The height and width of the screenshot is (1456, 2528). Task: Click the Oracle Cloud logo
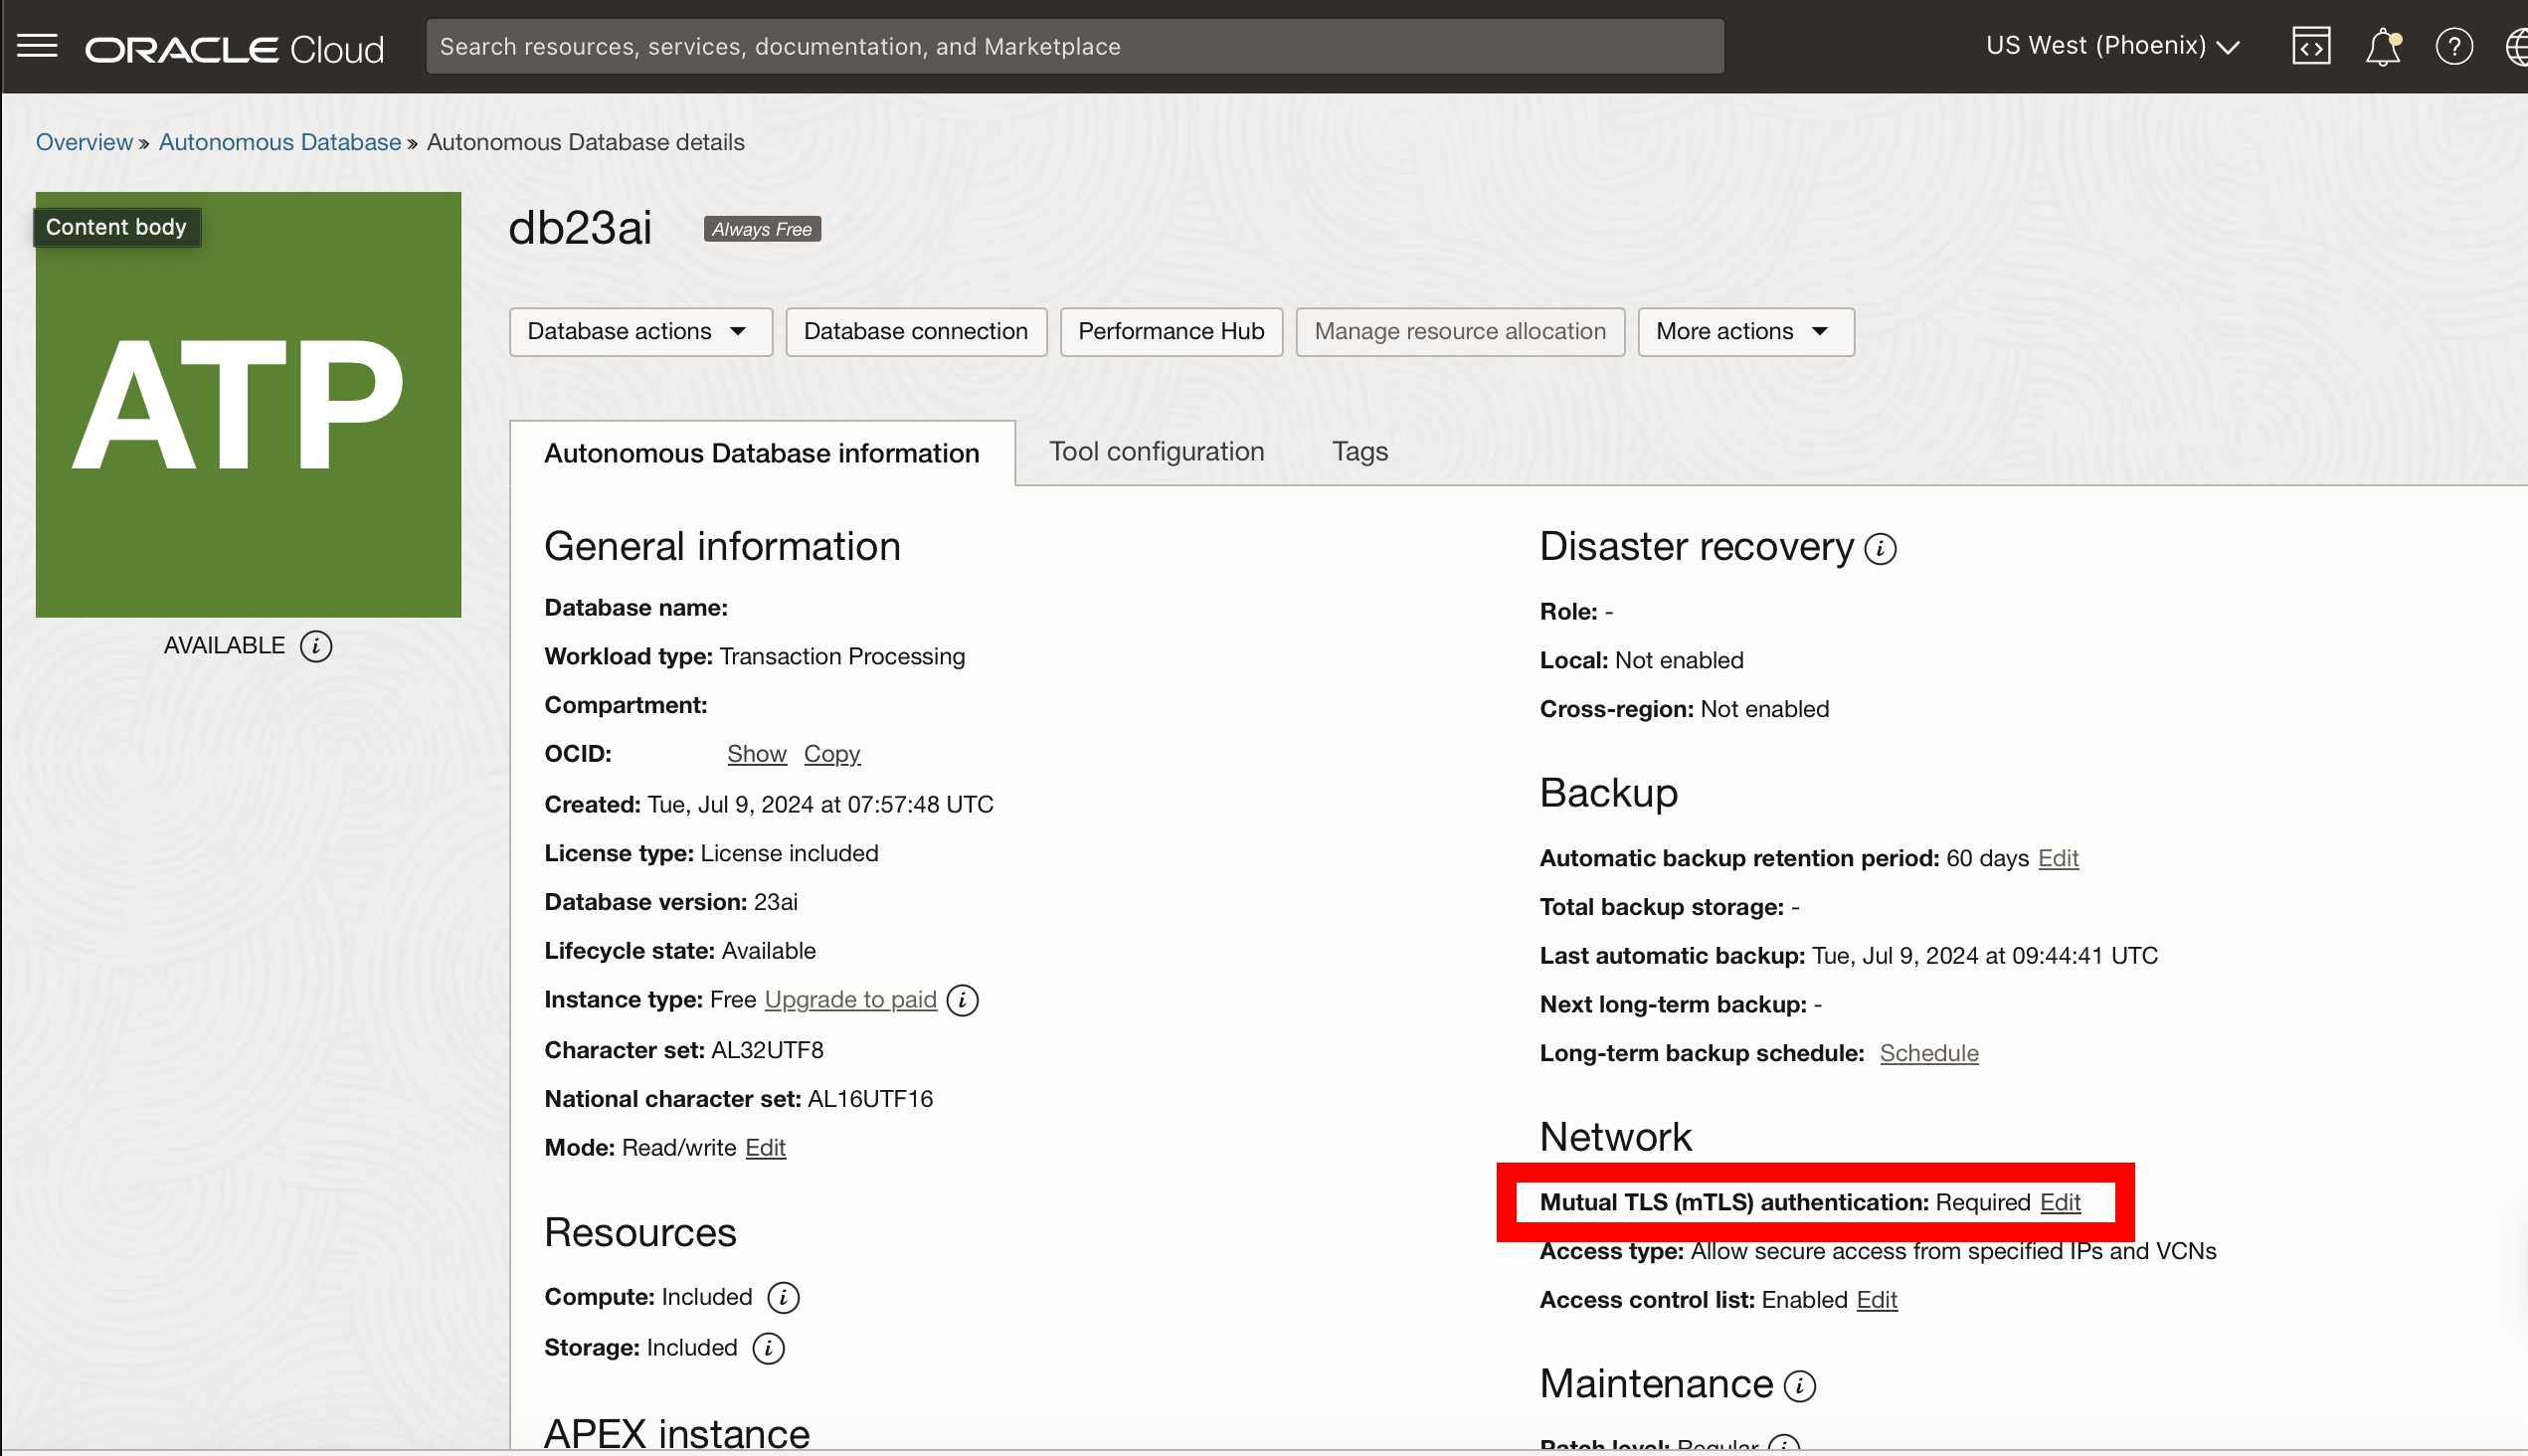tap(234, 49)
